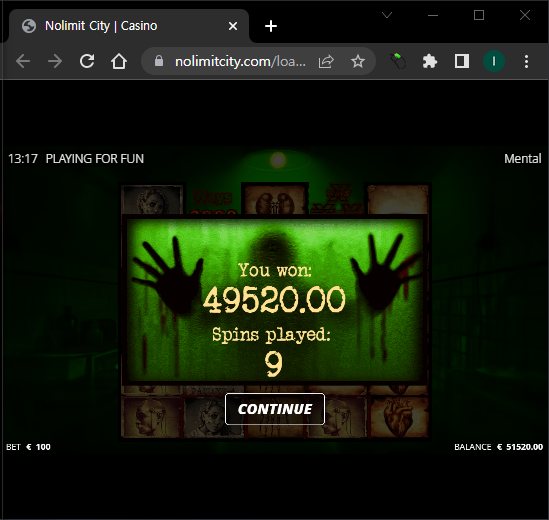Open the Chrome three-dot menu
The width and height of the screenshot is (549, 520).
(526, 61)
